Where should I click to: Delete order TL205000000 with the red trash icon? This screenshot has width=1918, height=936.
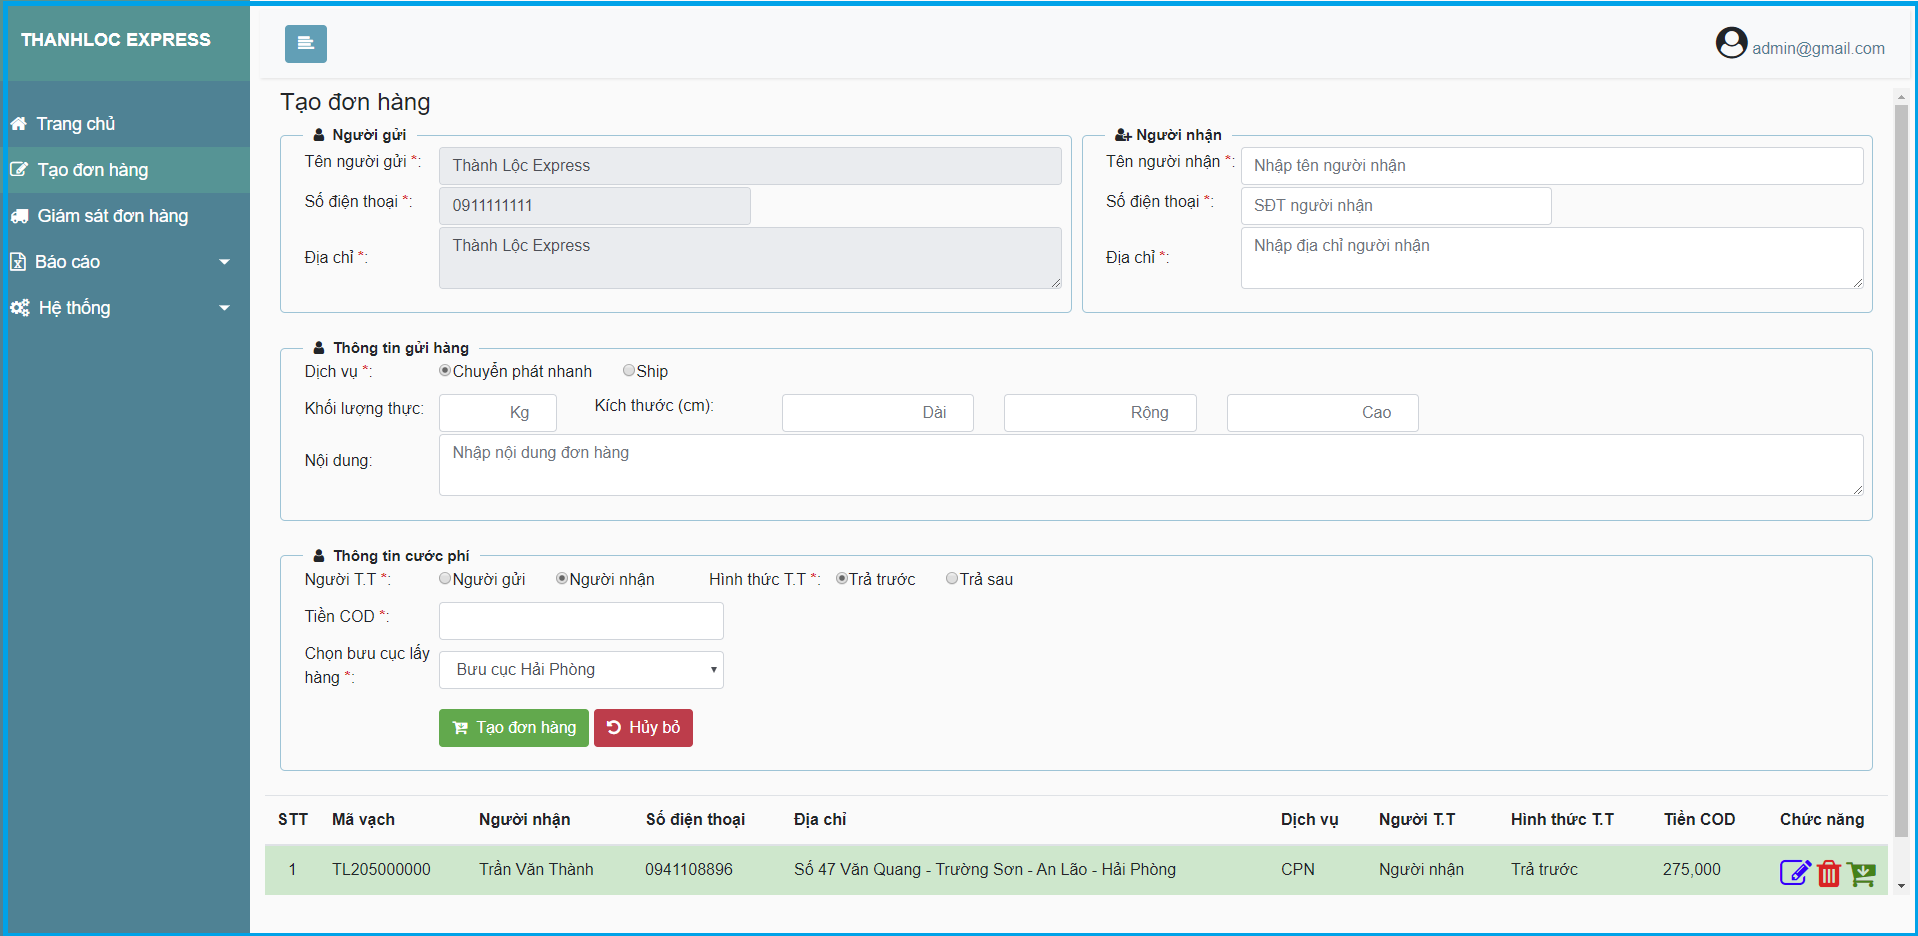point(1829,873)
